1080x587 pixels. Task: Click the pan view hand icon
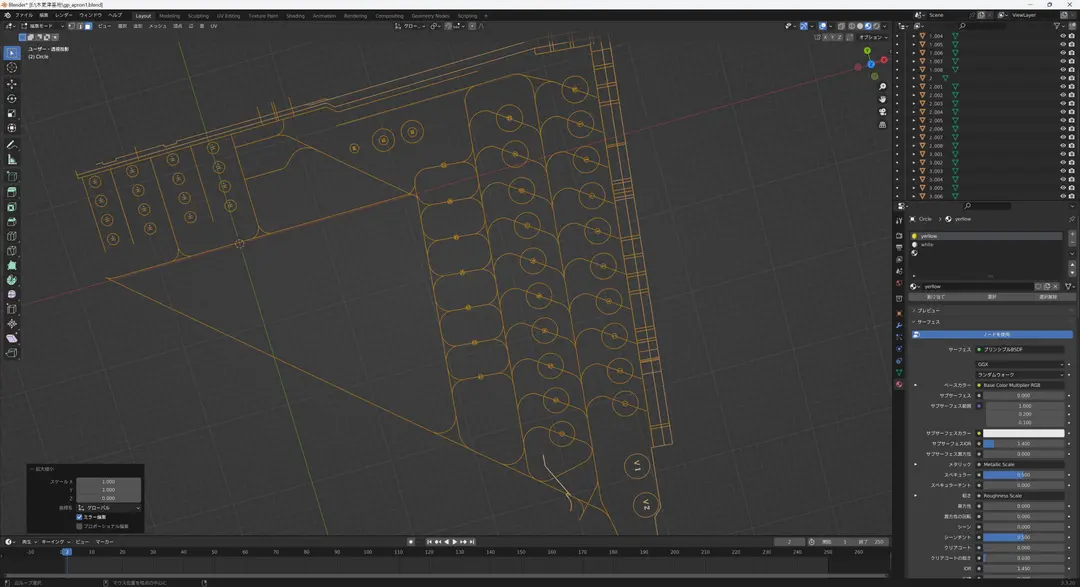click(x=882, y=99)
